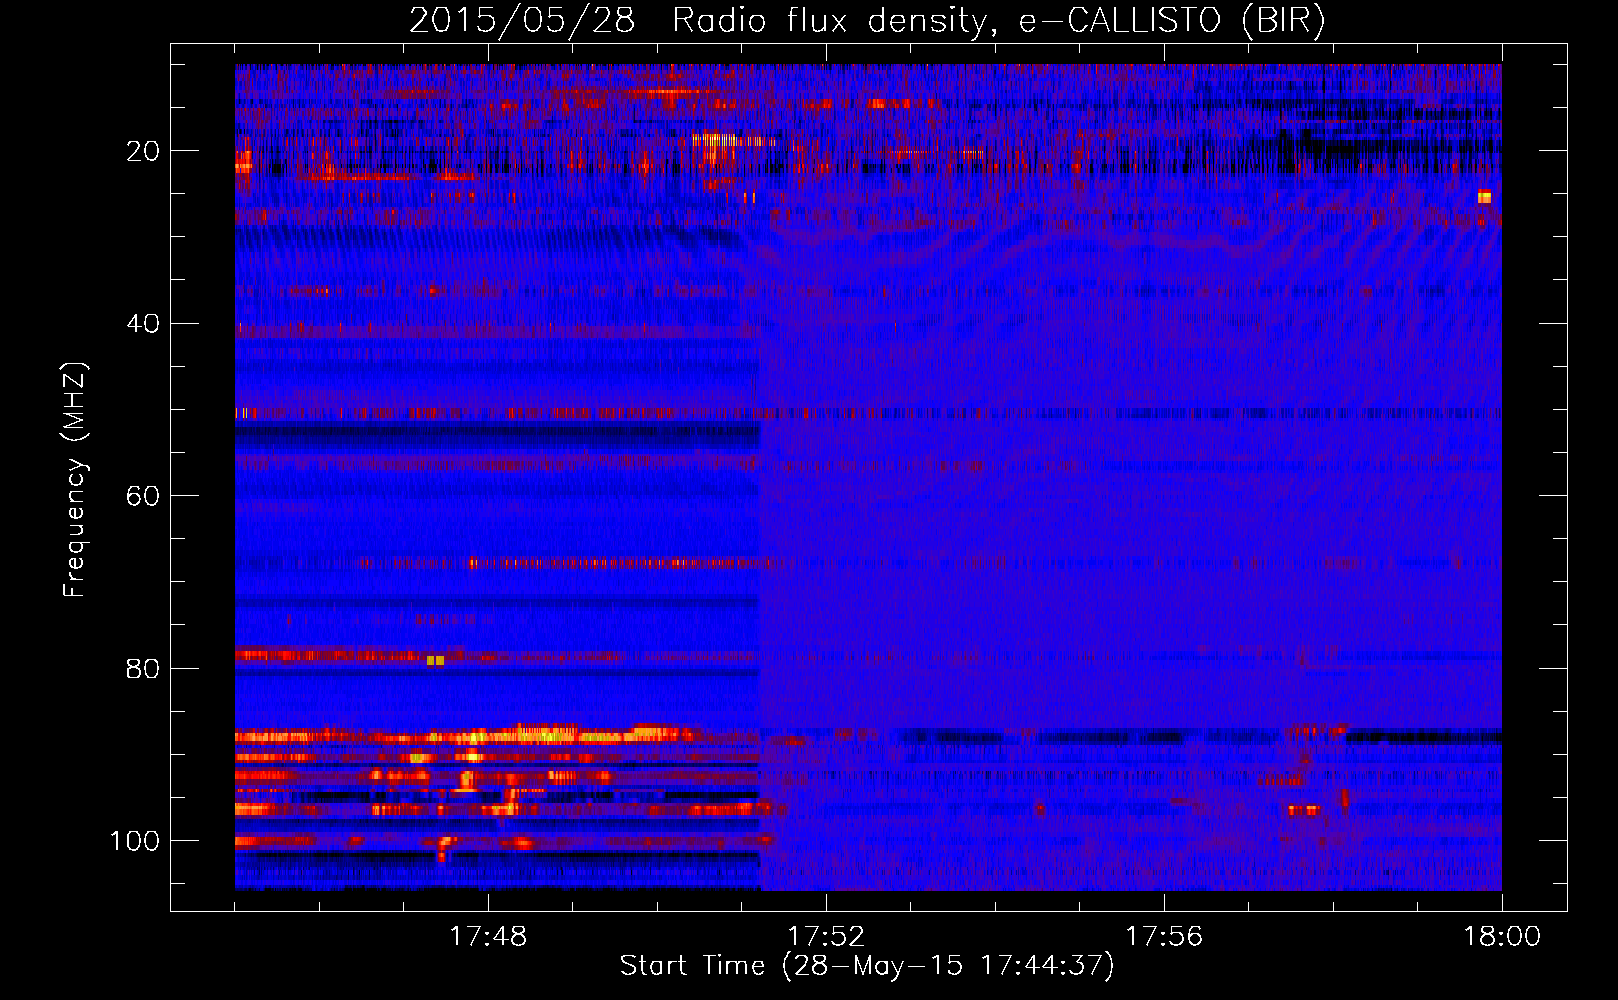Click the 18:00 time tick label
The width and height of the screenshot is (1618, 1000).
click(x=1502, y=937)
